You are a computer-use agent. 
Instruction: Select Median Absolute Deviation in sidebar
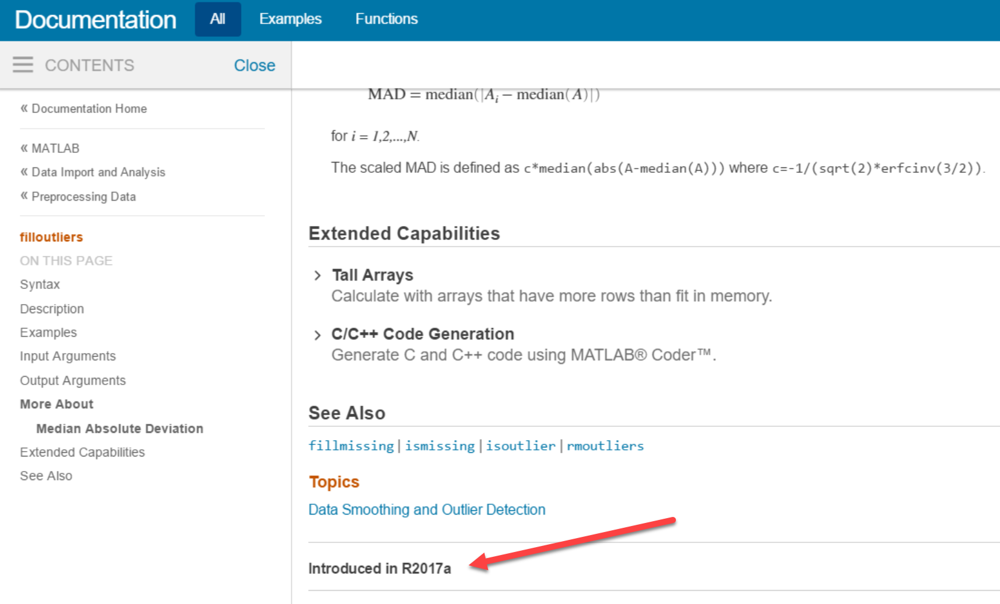[119, 429]
